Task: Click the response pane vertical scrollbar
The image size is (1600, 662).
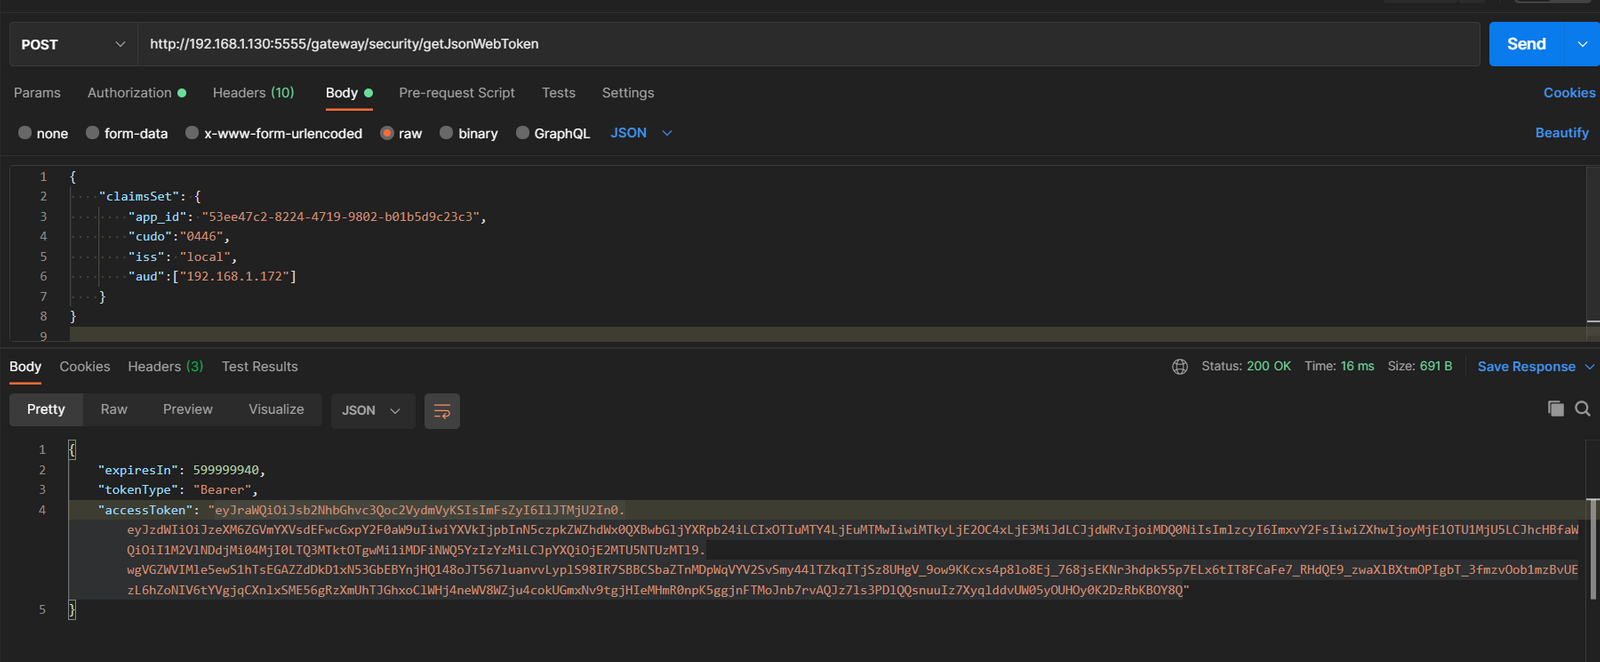Action: (1593, 548)
